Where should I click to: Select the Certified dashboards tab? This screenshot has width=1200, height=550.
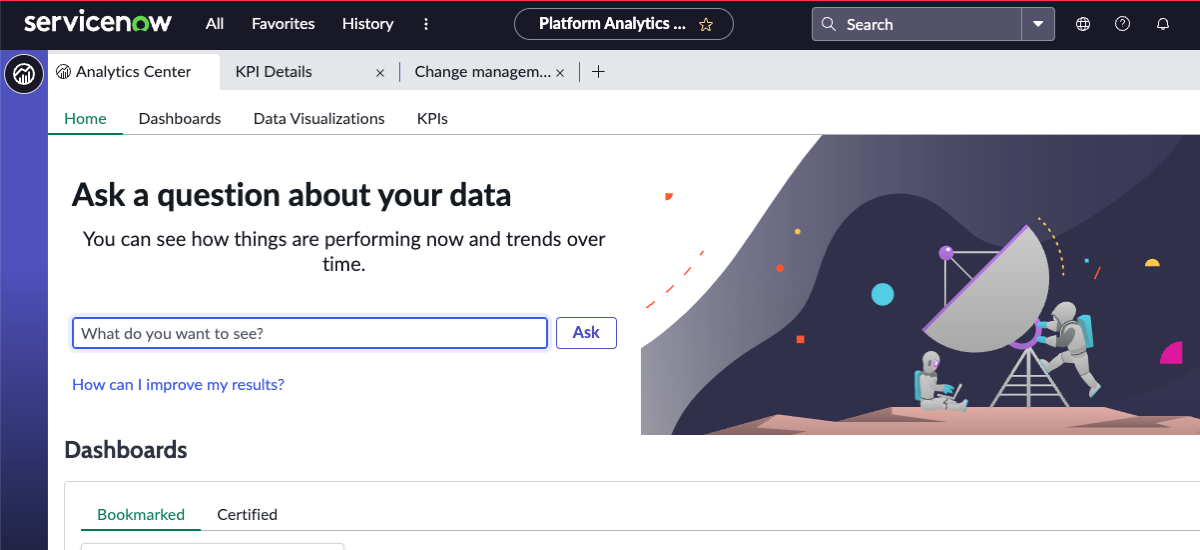click(x=247, y=515)
